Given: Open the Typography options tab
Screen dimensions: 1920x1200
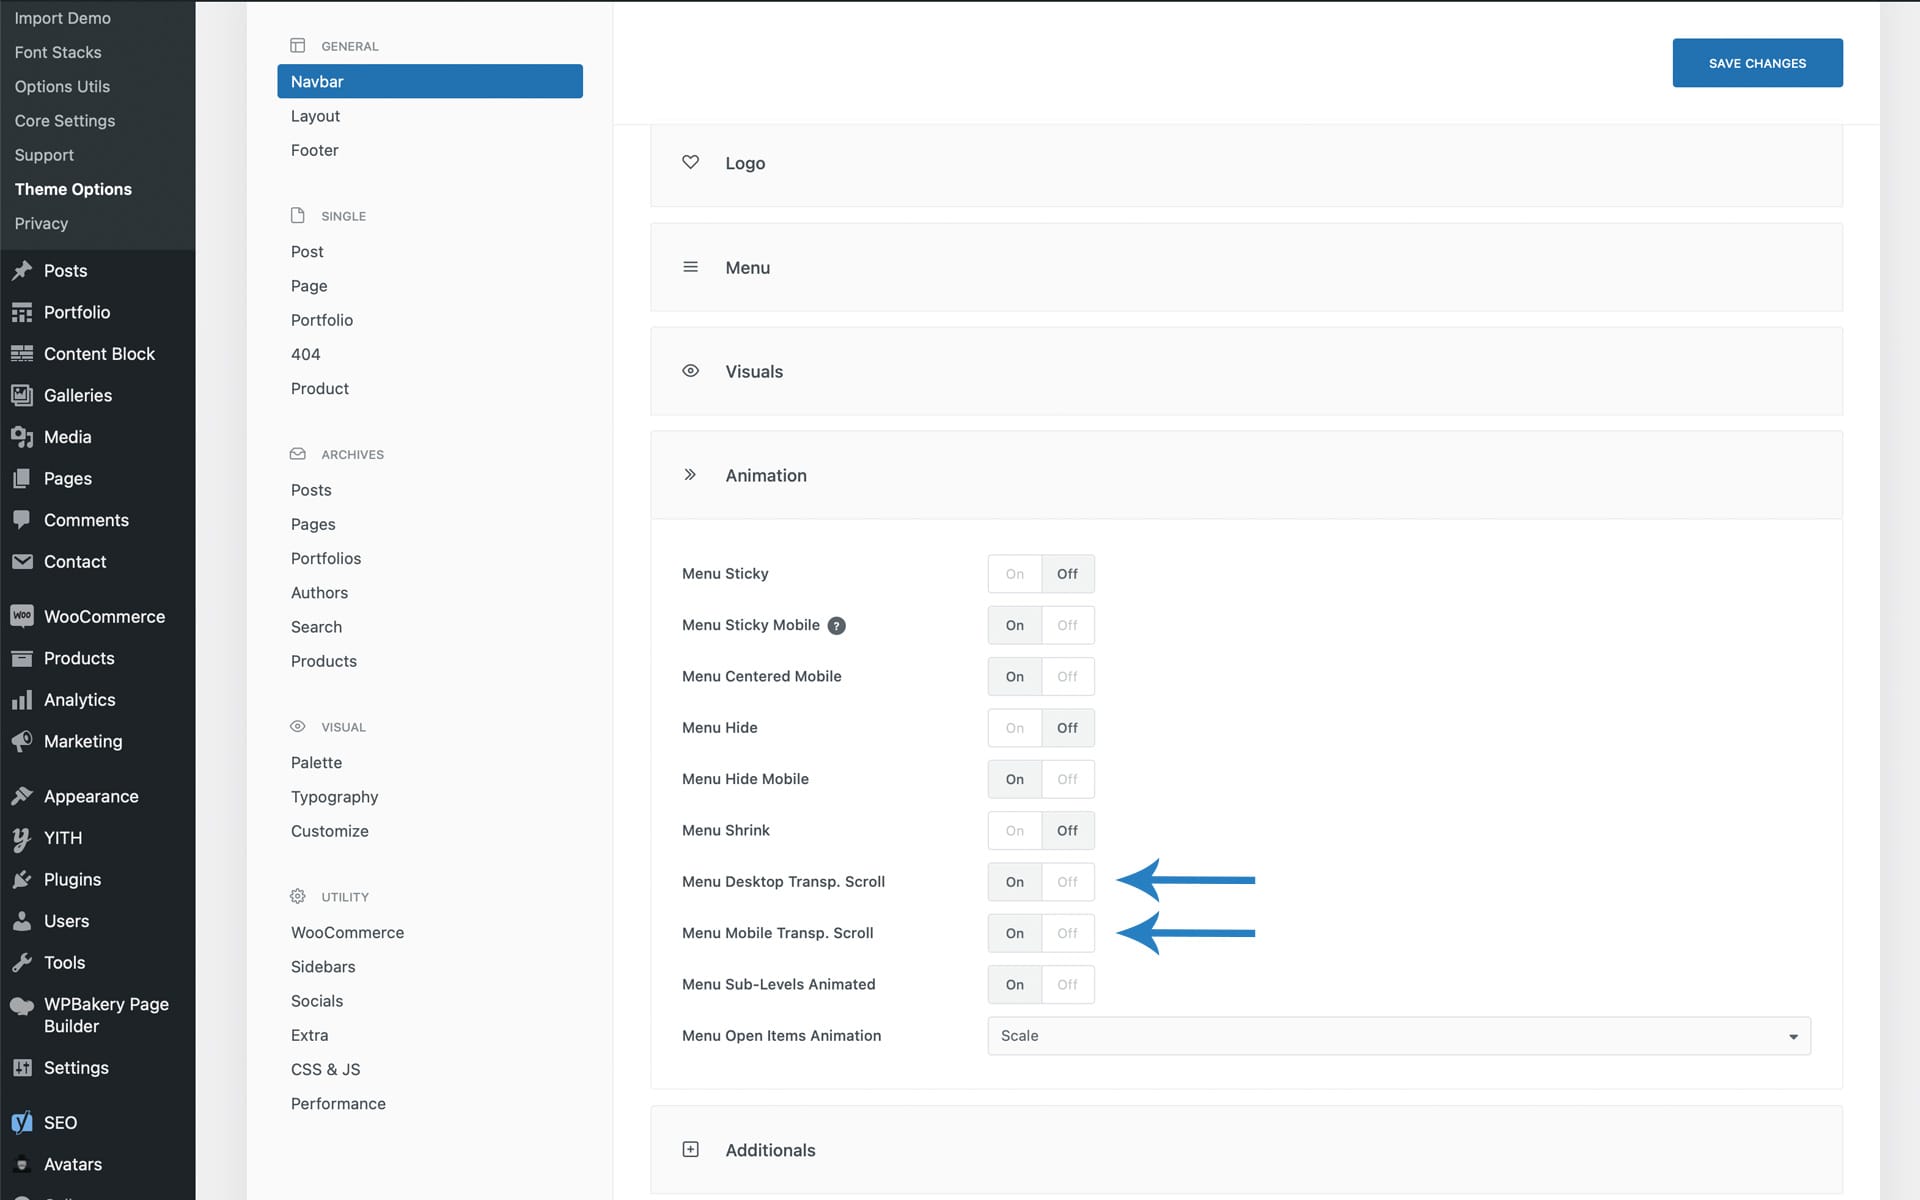Looking at the screenshot, I should tap(334, 797).
